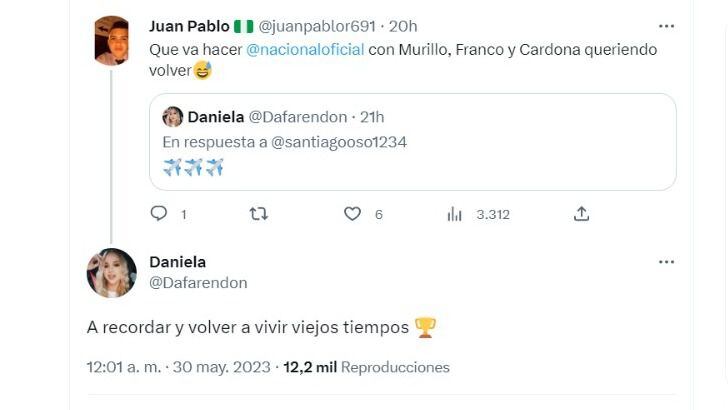Viewport: 728px width, 410px height.
Task: Click Daniela's name in the main tweet
Action: [x=177, y=262]
